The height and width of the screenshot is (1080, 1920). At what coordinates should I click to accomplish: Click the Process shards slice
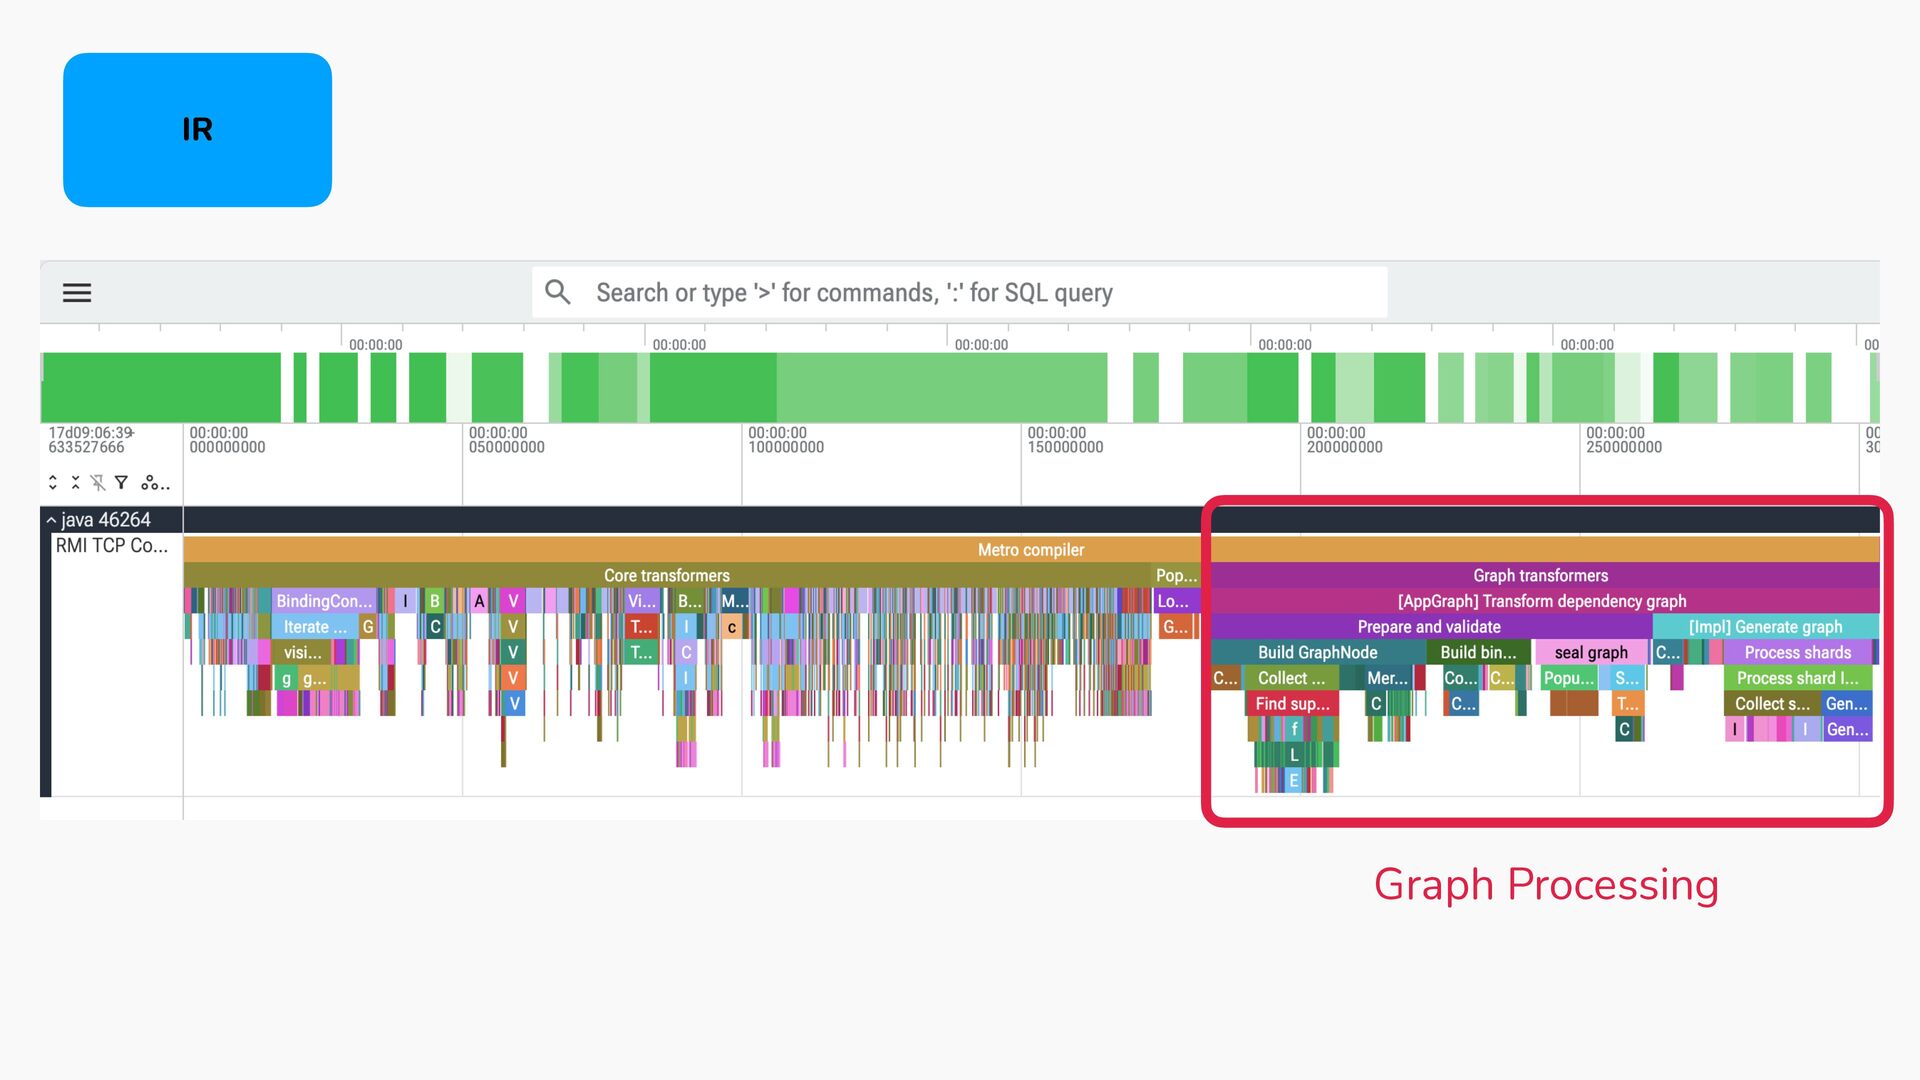click(1797, 652)
